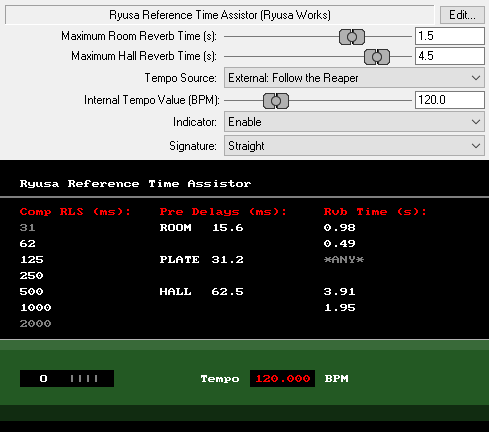Image resolution: width=489 pixels, height=432 pixels.
Task: Click the *ANY* reverb time entry
Action: point(344,260)
